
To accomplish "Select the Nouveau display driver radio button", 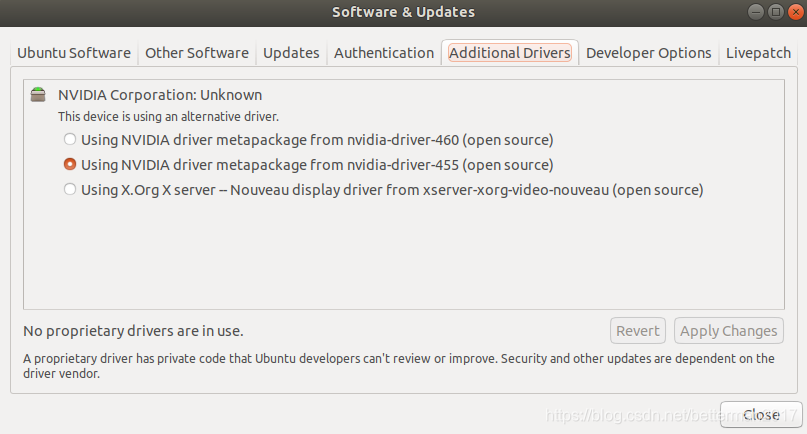I will click(70, 189).
